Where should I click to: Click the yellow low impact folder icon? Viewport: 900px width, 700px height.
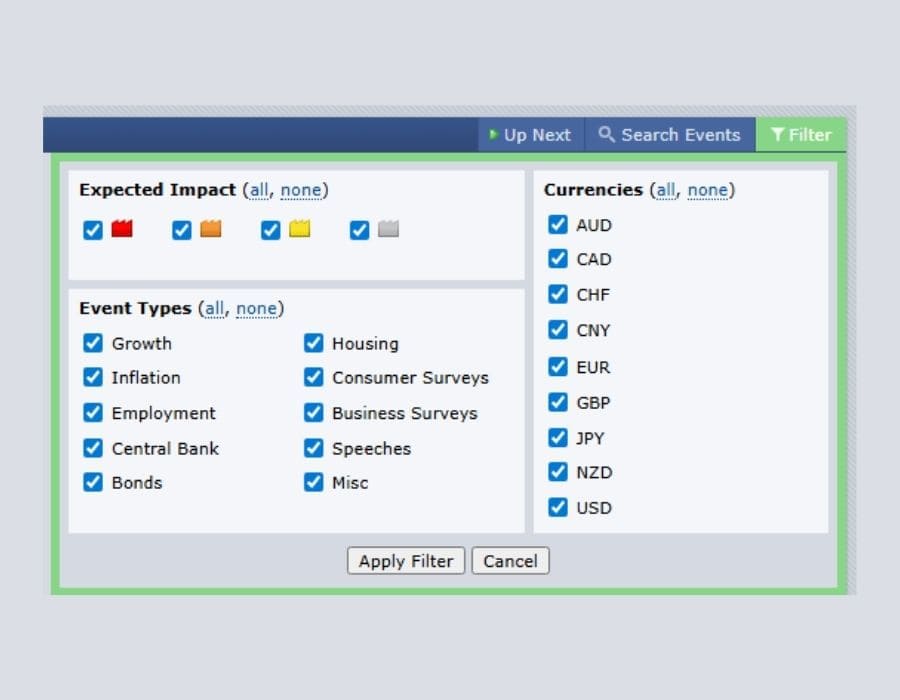click(x=300, y=228)
